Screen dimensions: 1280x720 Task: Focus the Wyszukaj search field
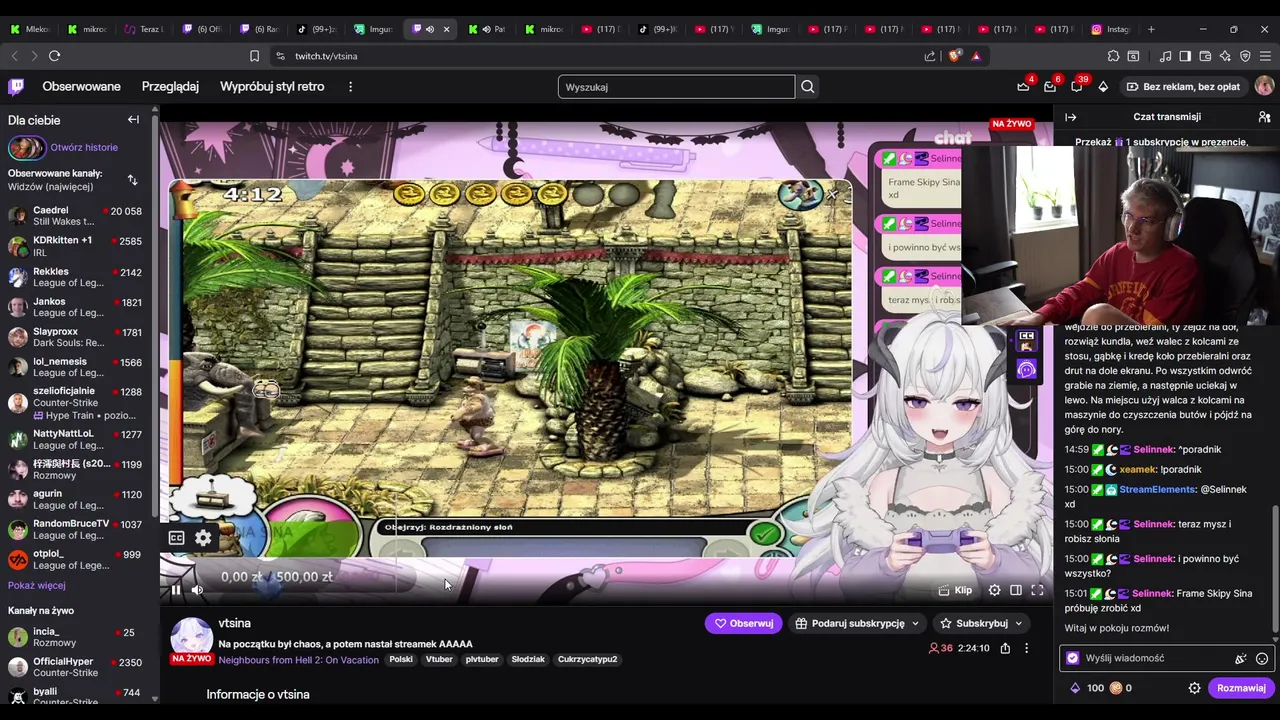click(x=676, y=87)
